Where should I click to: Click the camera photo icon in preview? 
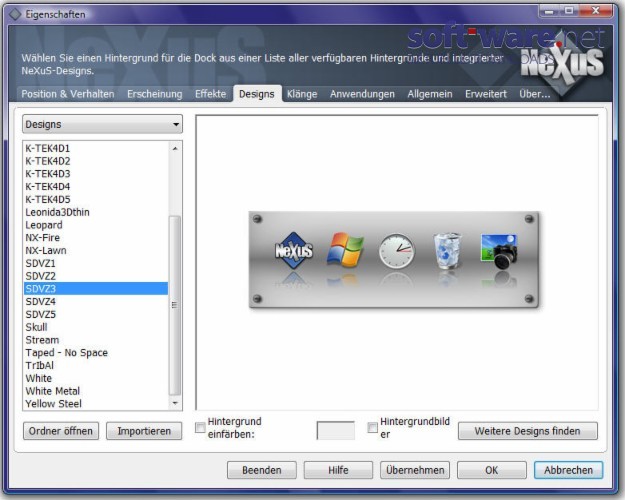(499, 251)
